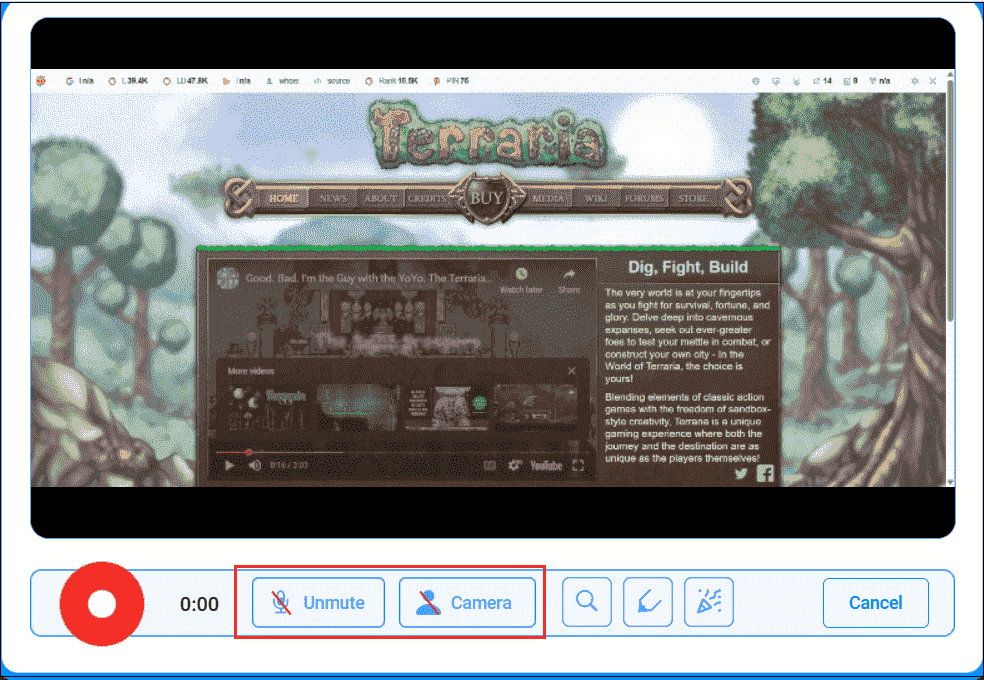Click the Facebook icon below the description
Image resolution: width=984 pixels, height=680 pixels.
coord(766,474)
